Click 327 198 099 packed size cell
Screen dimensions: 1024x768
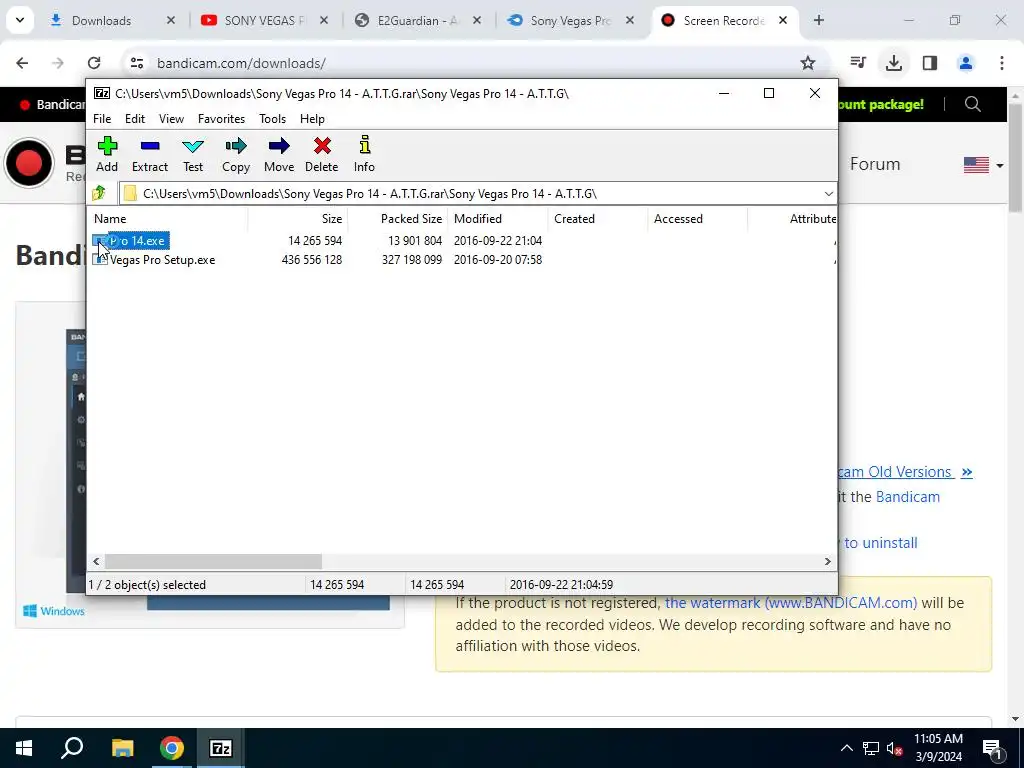(411, 260)
